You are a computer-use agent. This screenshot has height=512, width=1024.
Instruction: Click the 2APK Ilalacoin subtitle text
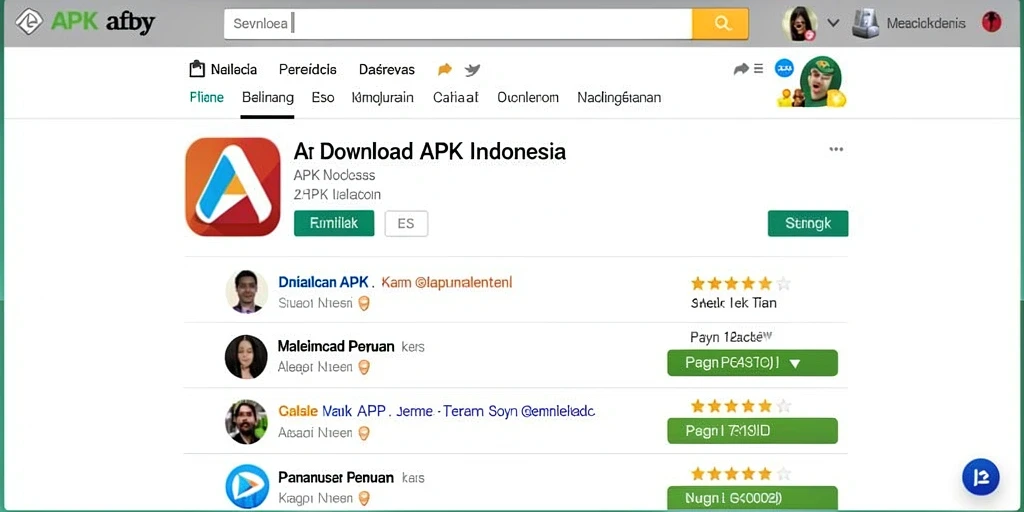point(337,195)
